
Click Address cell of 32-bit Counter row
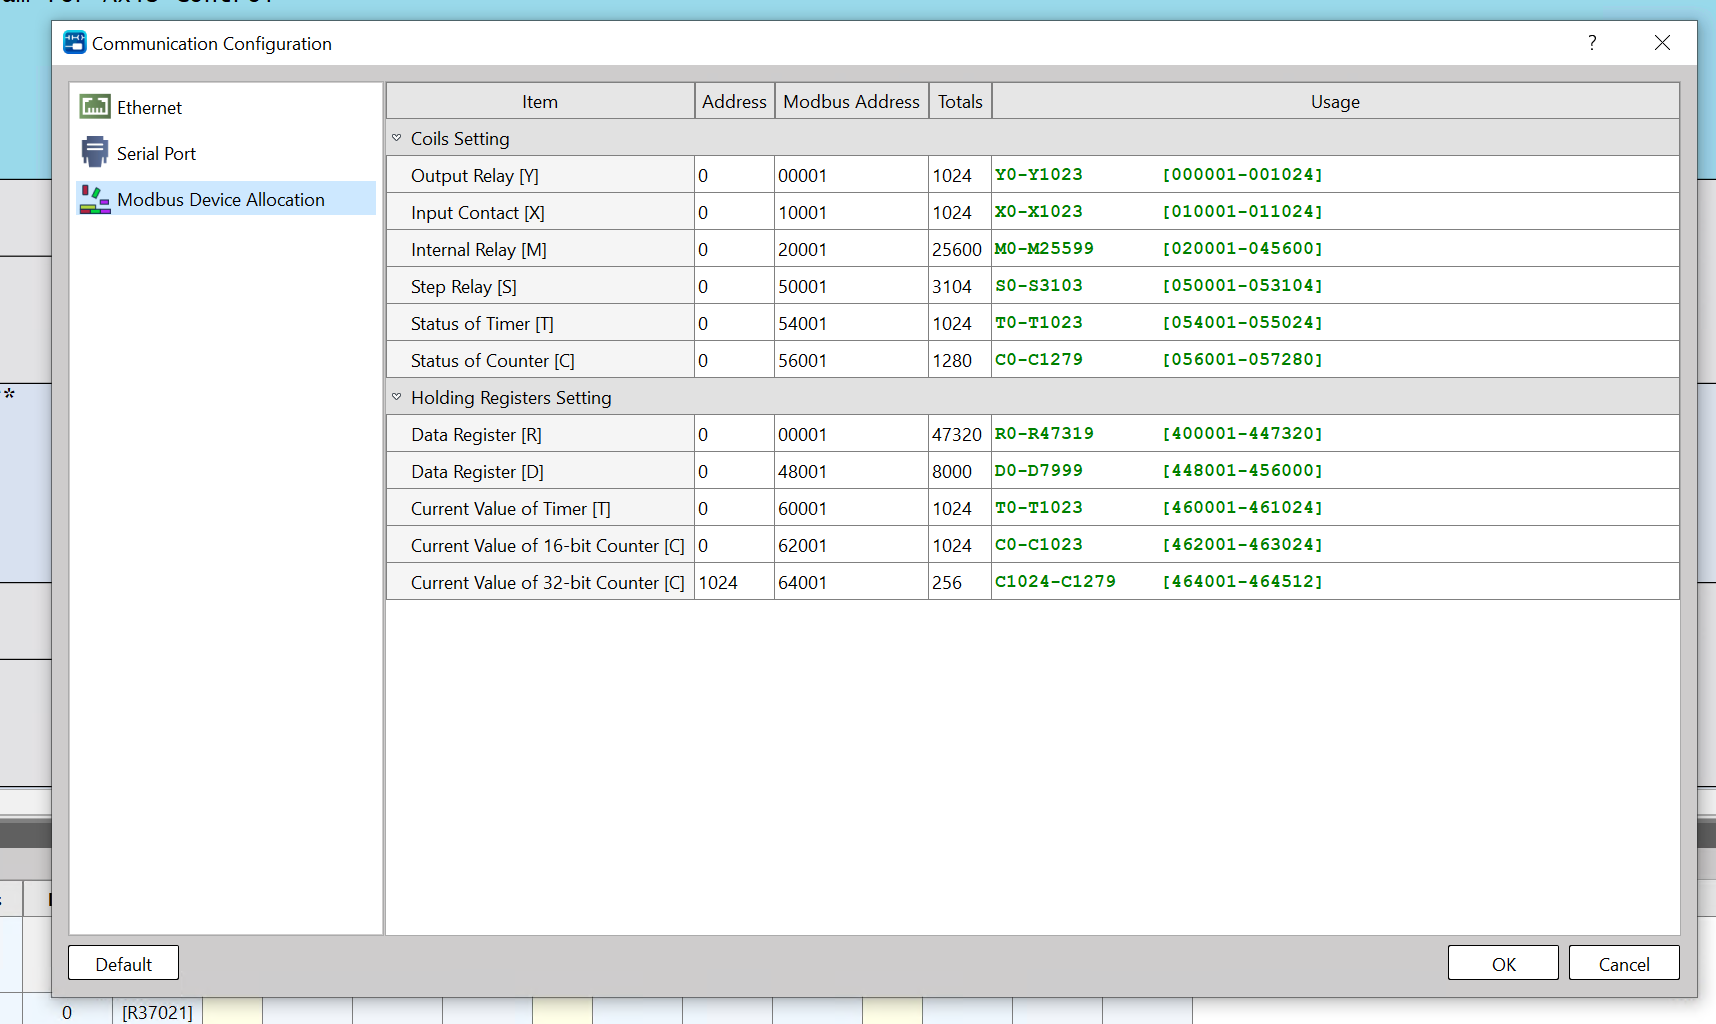point(733,582)
